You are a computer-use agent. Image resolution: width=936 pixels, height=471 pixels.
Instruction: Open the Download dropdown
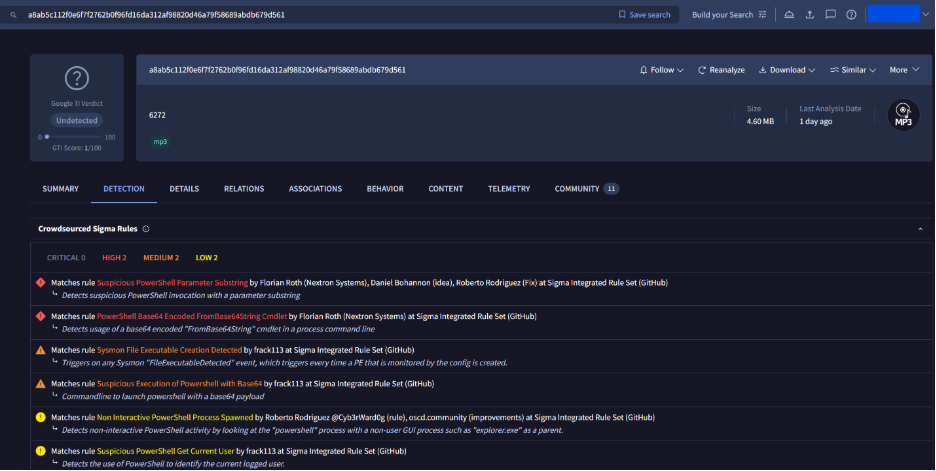tap(787, 70)
